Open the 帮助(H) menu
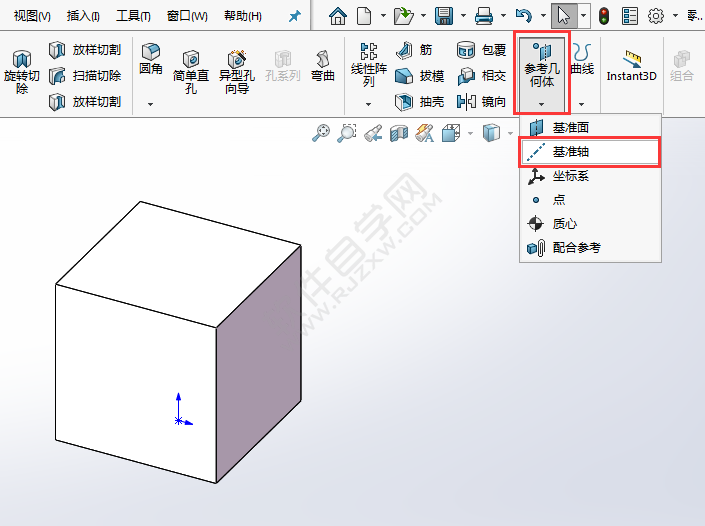 click(243, 16)
